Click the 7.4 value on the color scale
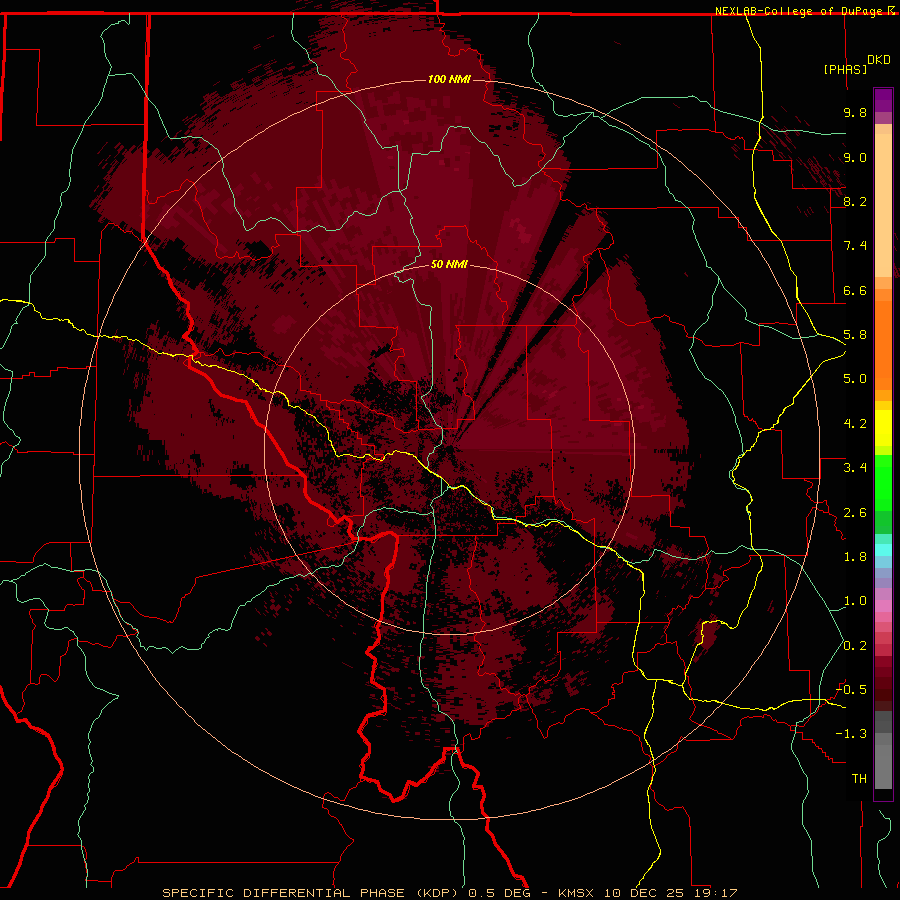Screen dimensions: 900x900 tap(855, 246)
